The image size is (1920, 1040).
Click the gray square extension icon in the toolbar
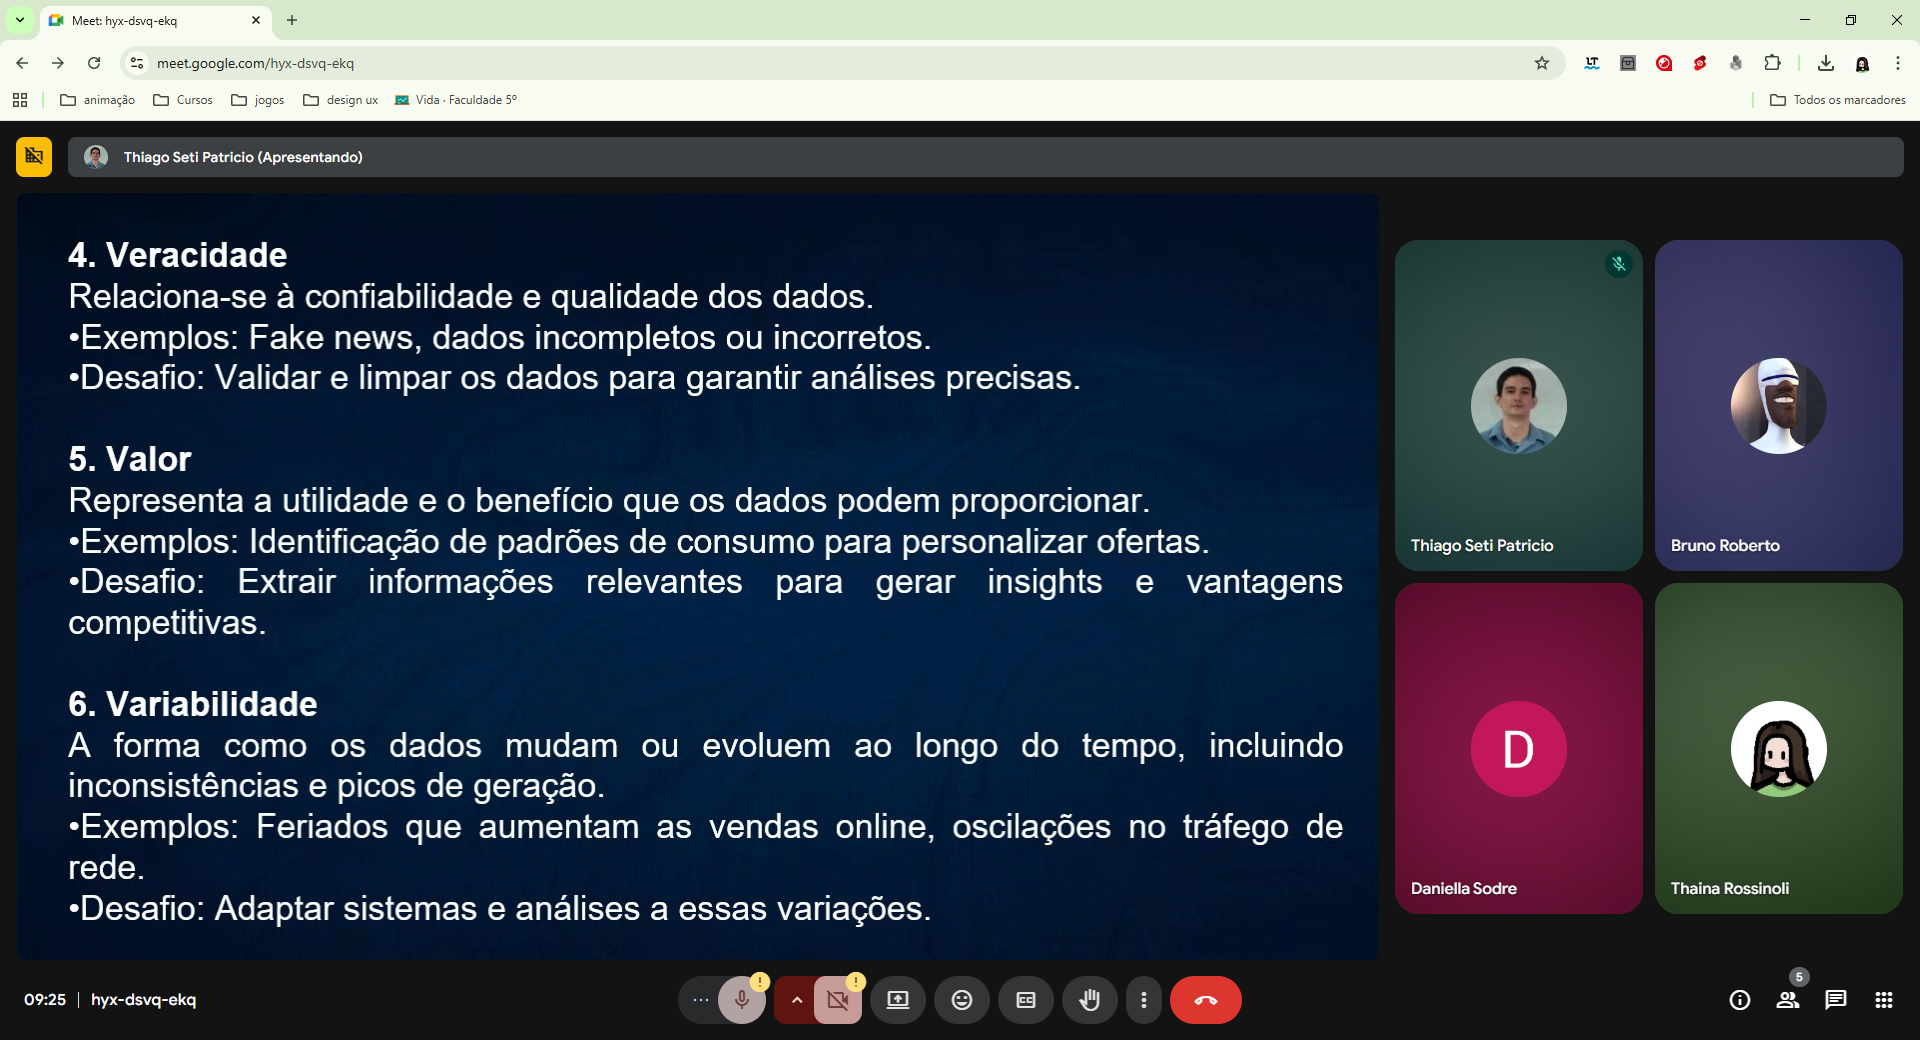(1628, 63)
